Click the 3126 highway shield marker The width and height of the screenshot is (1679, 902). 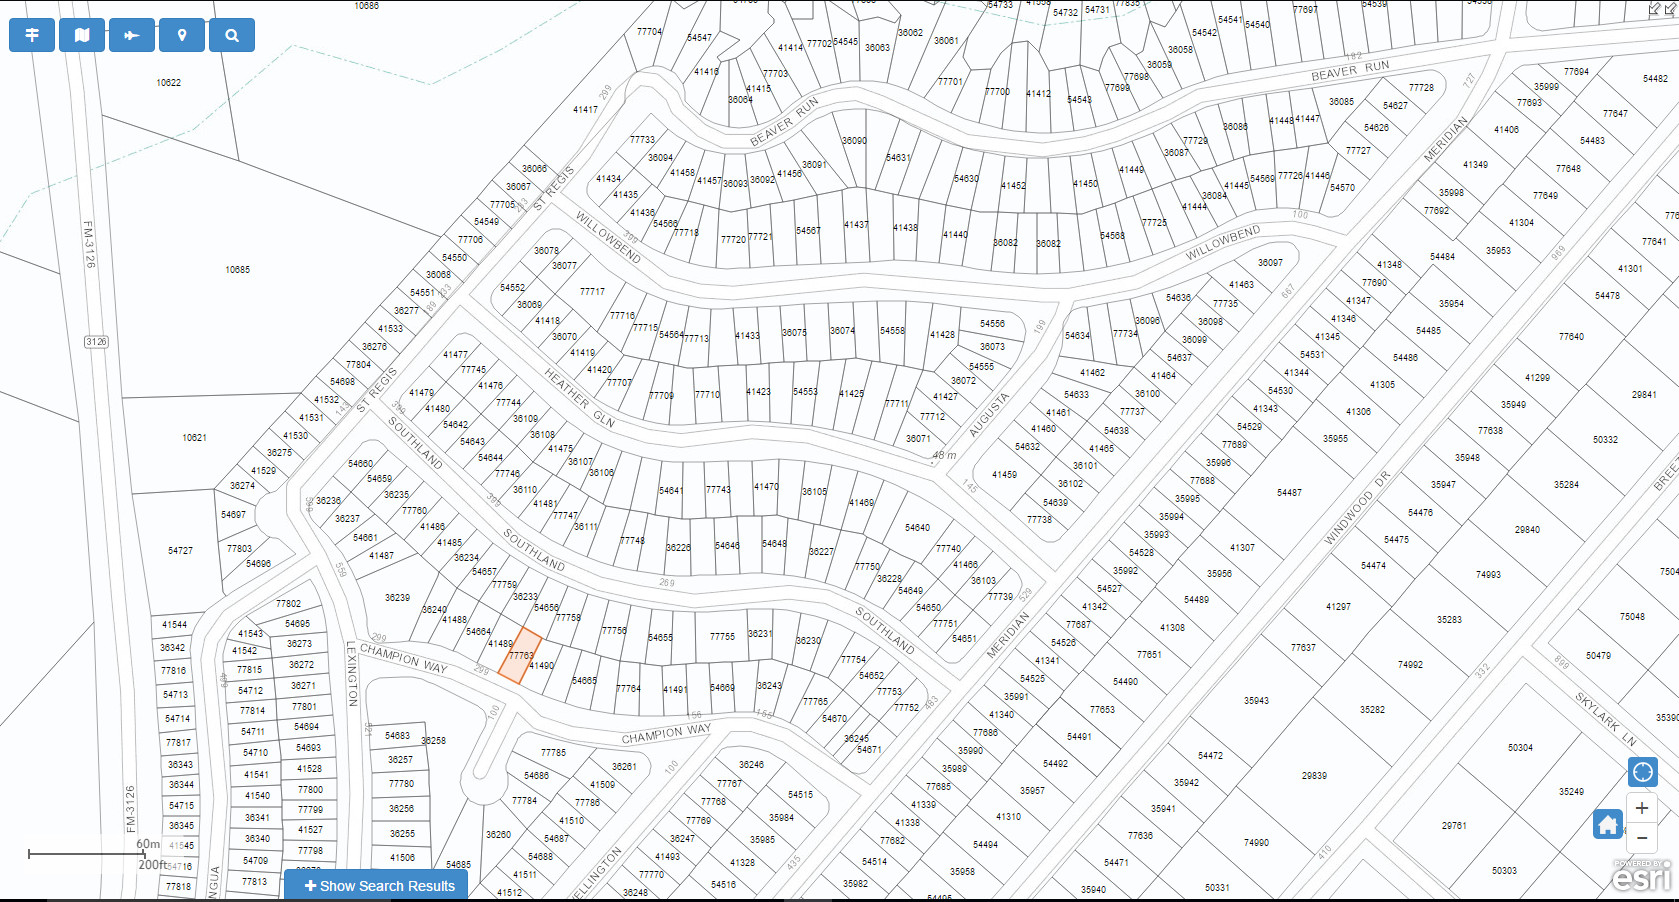pos(96,342)
